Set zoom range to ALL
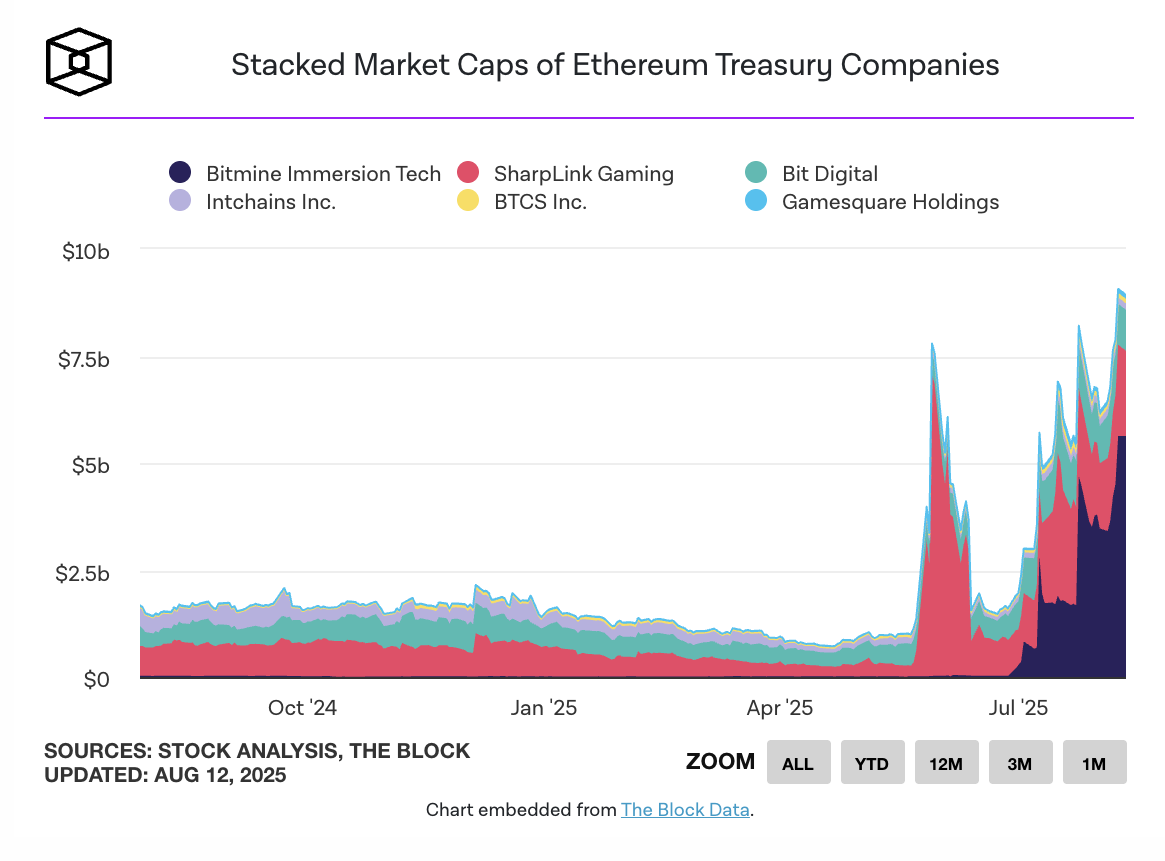The height and width of the screenshot is (861, 1165). pos(799,762)
